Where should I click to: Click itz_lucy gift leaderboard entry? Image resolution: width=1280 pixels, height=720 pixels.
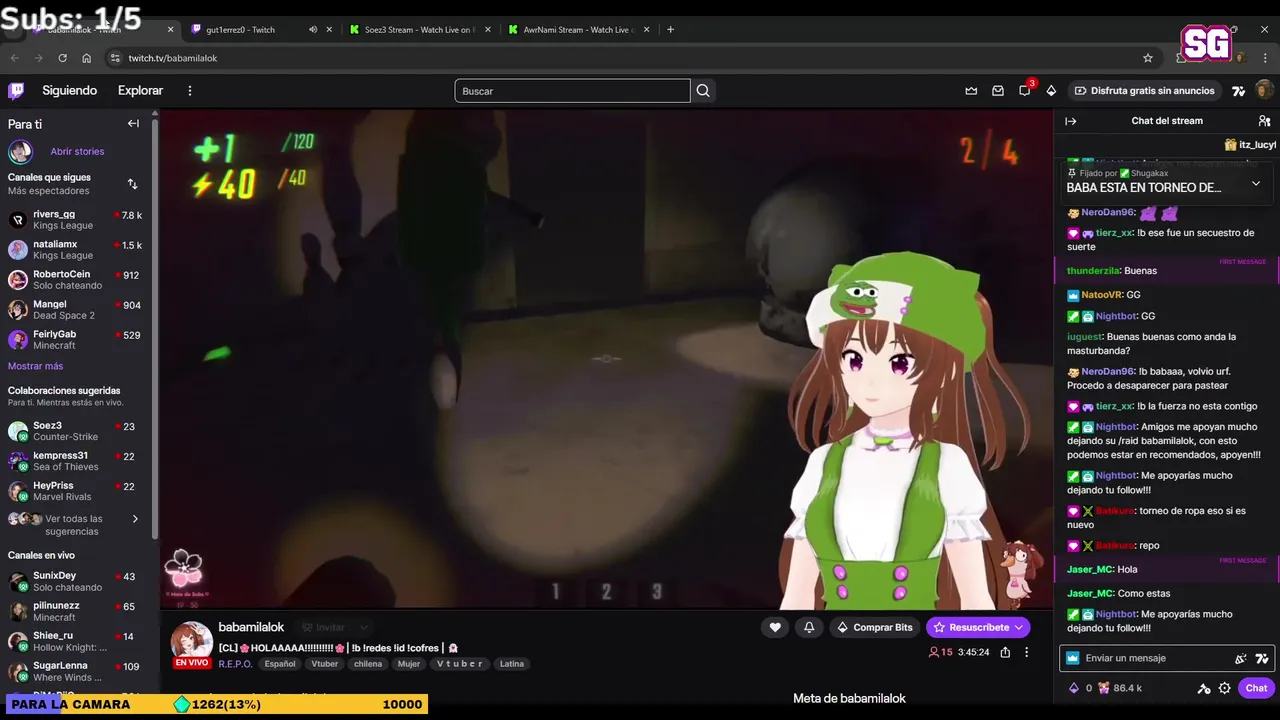1250,145
